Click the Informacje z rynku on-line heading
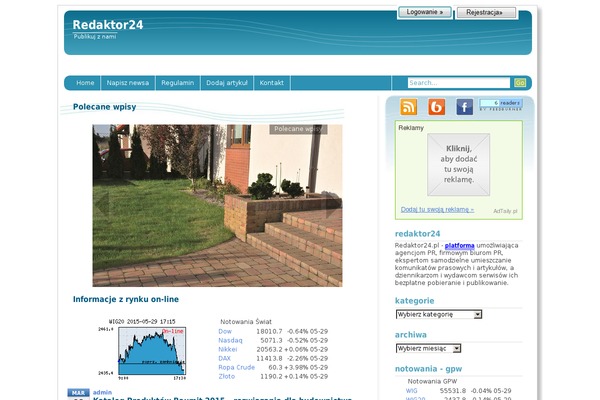 click(126, 299)
